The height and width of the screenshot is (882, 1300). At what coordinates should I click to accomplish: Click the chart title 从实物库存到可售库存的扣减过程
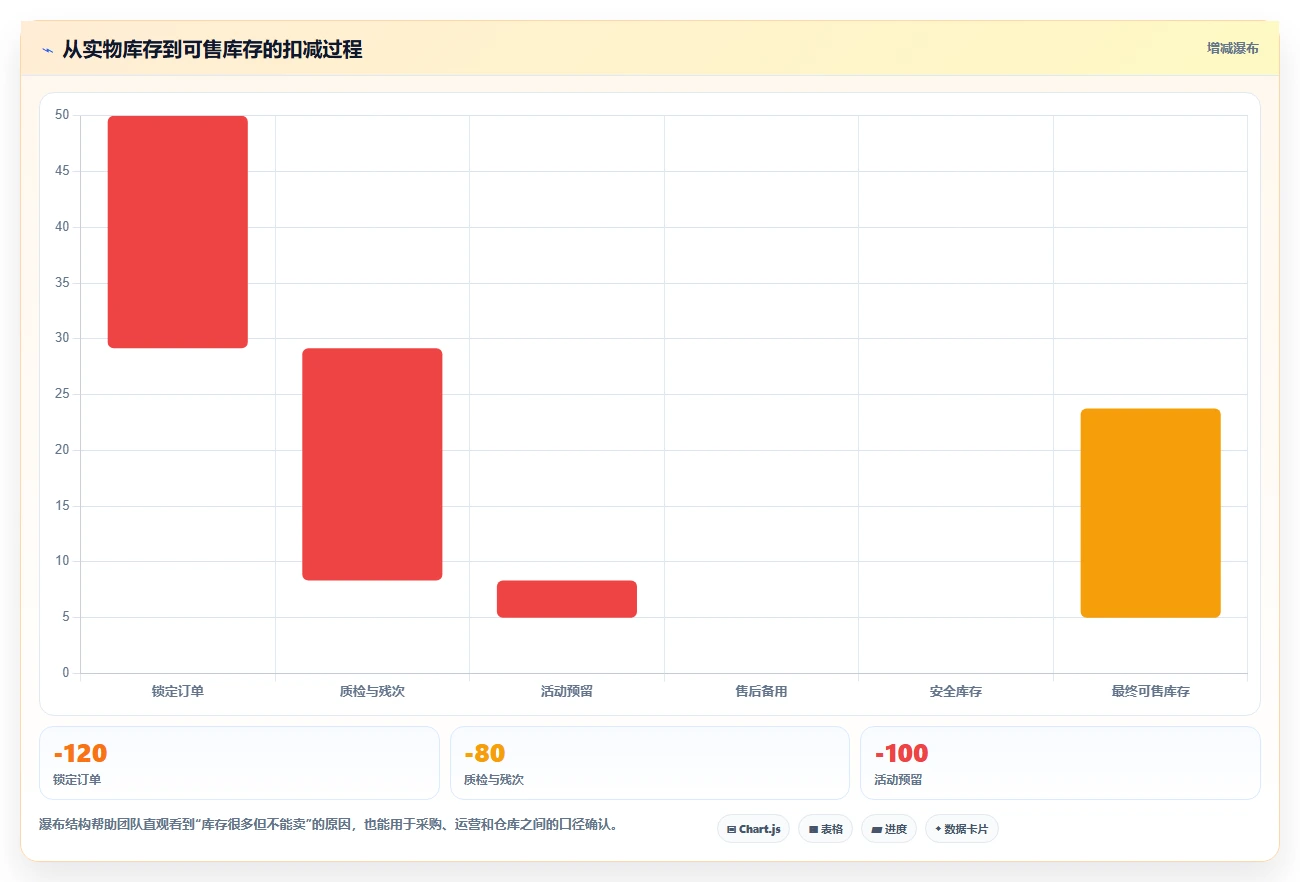212,49
